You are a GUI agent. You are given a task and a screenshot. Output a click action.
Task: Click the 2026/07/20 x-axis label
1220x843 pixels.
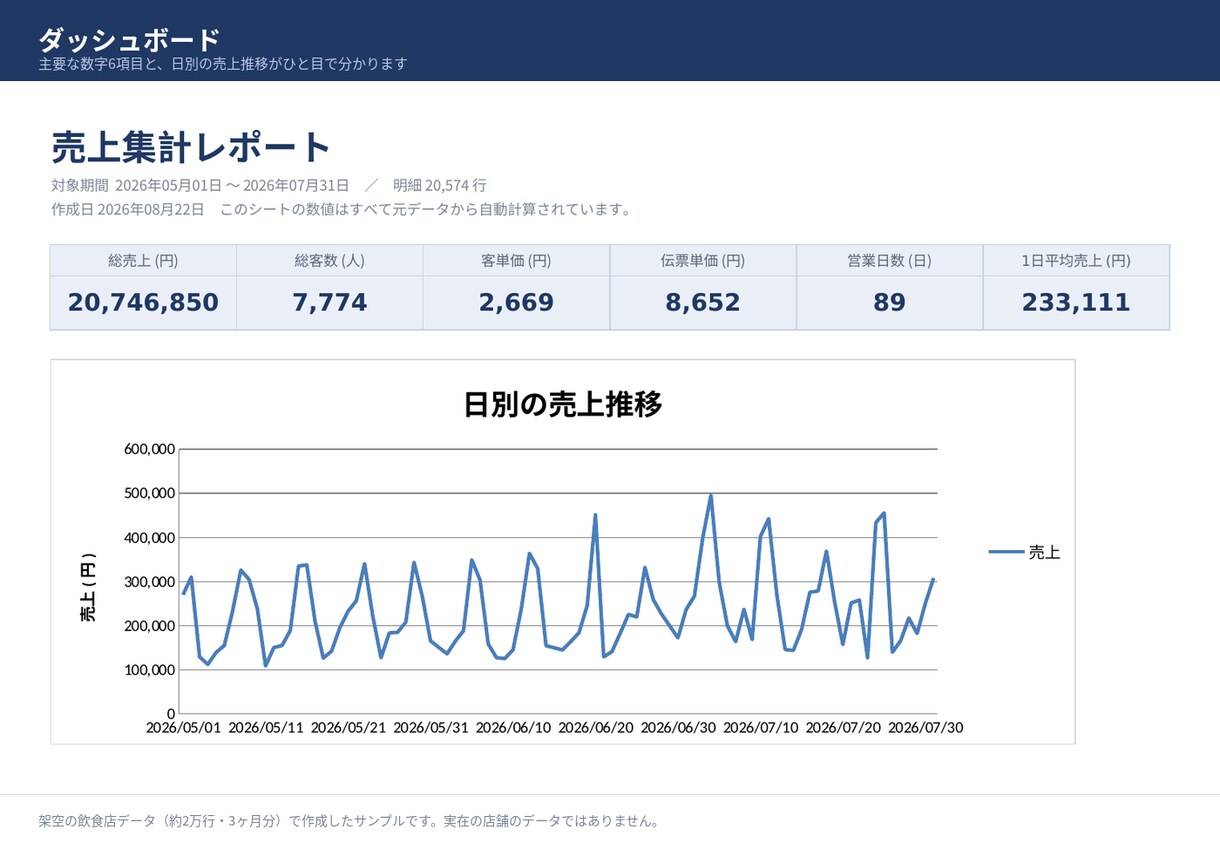coord(843,728)
